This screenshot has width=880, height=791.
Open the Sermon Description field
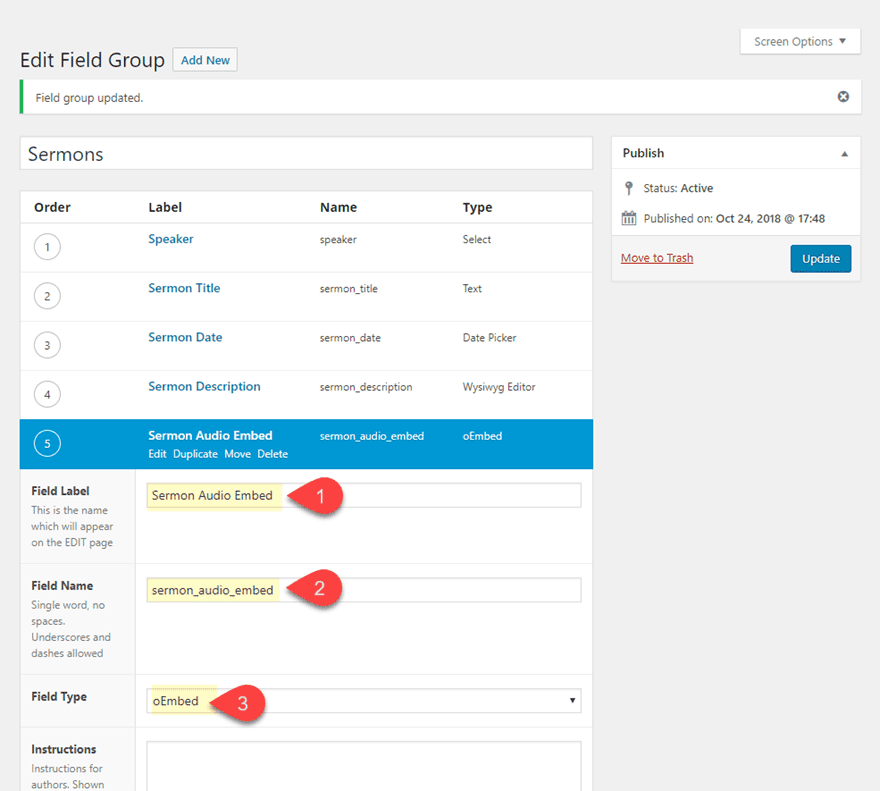tap(204, 386)
